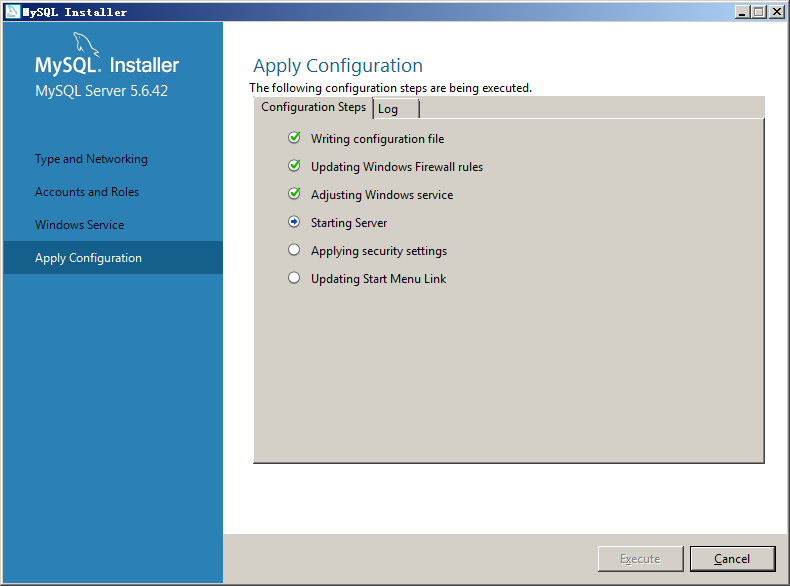Viewport: 790px width, 586px height.
Task: Click the empty circle beside Updating Start Menu Link
Action: click(x=294, y=278)
